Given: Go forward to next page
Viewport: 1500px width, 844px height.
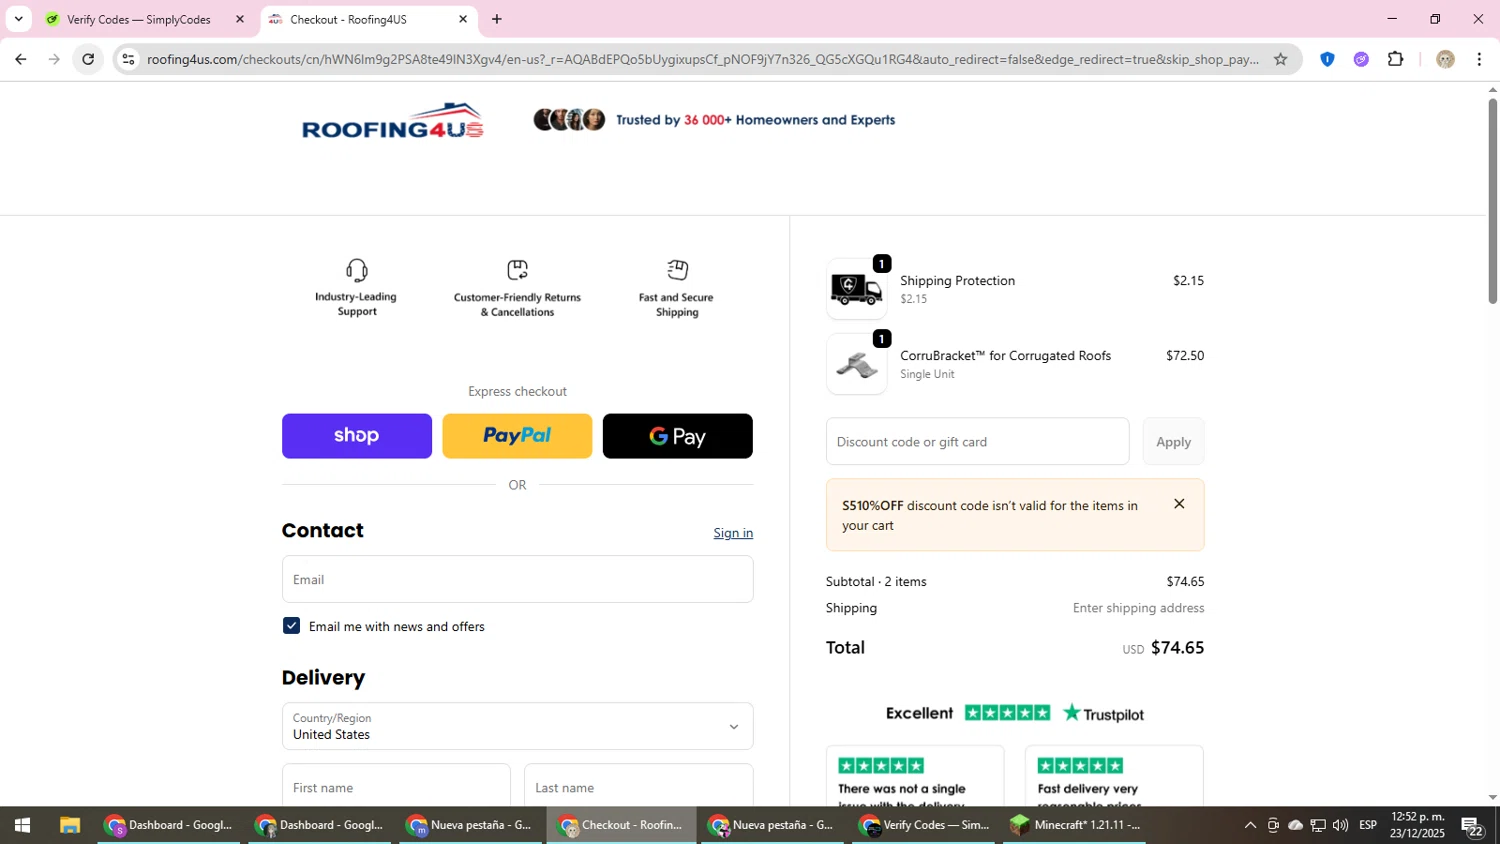Looking at the screenshot, I should tap(54, 59).
